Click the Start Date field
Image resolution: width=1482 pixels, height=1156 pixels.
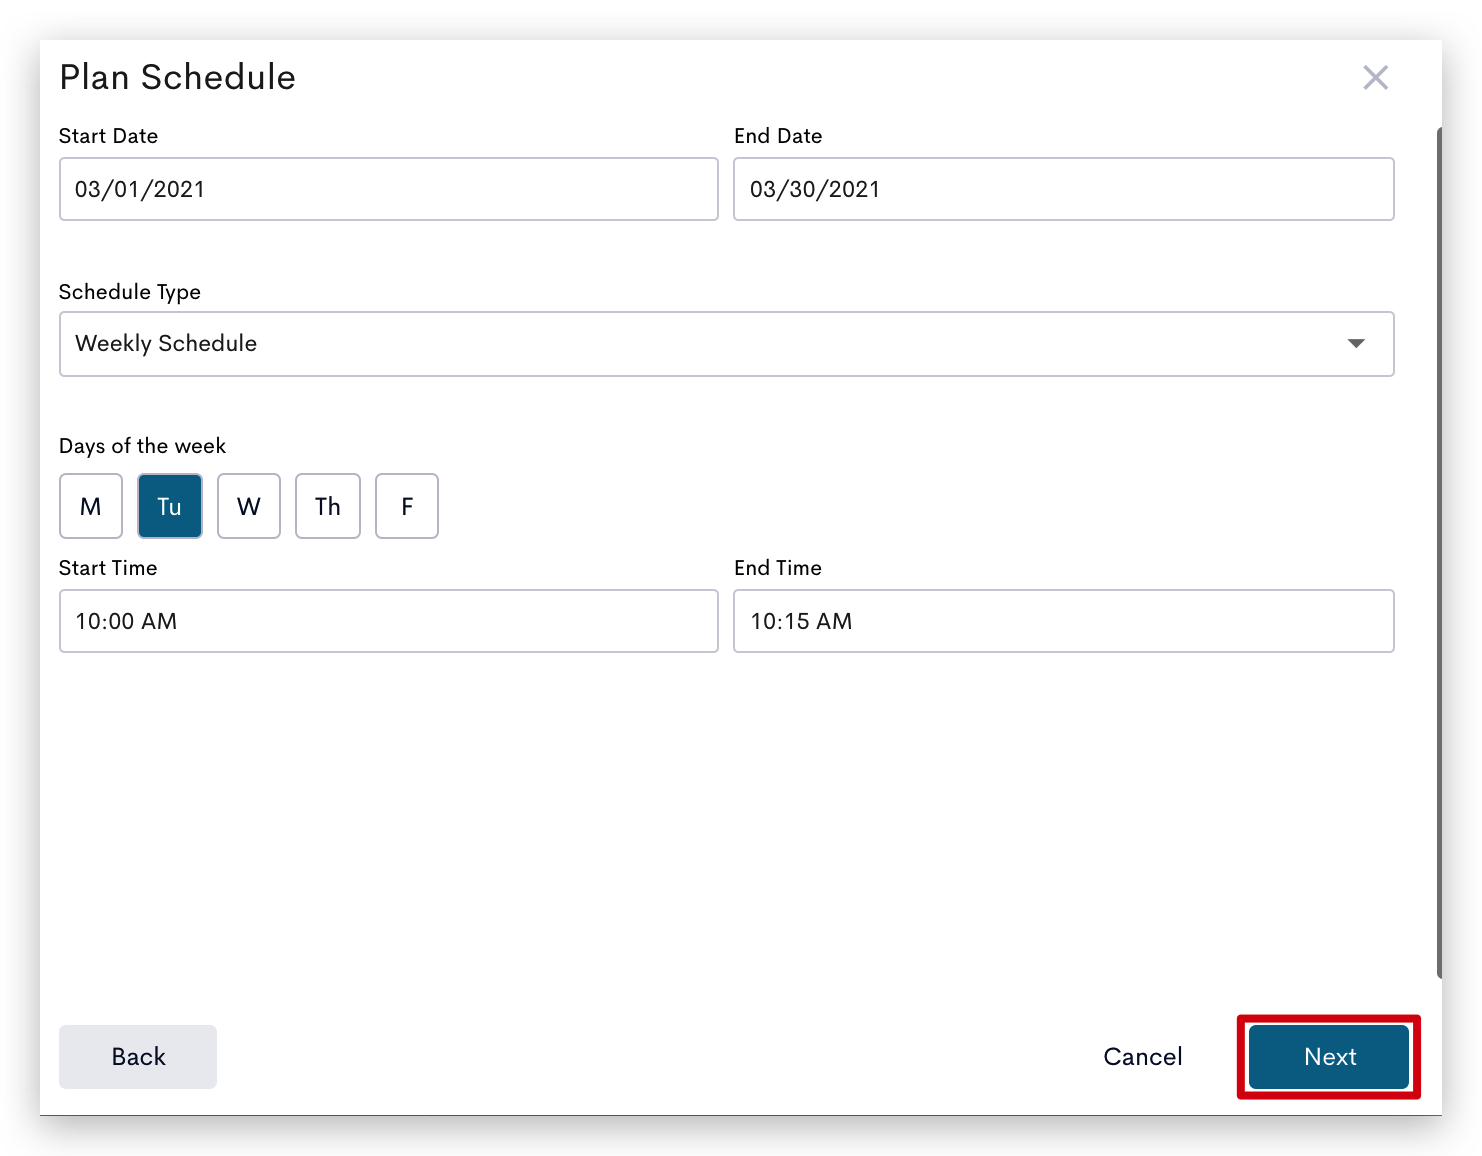389,189
